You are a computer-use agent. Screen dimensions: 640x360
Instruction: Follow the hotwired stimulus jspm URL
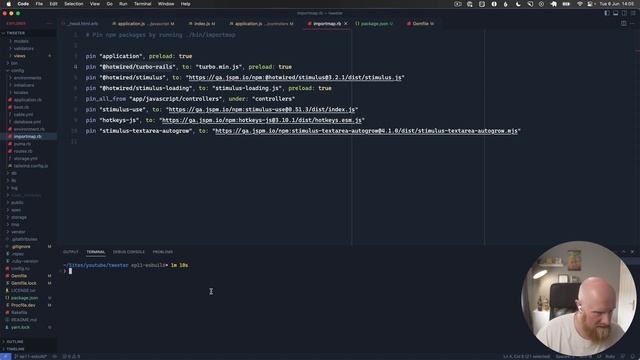[x=295, y=78]
